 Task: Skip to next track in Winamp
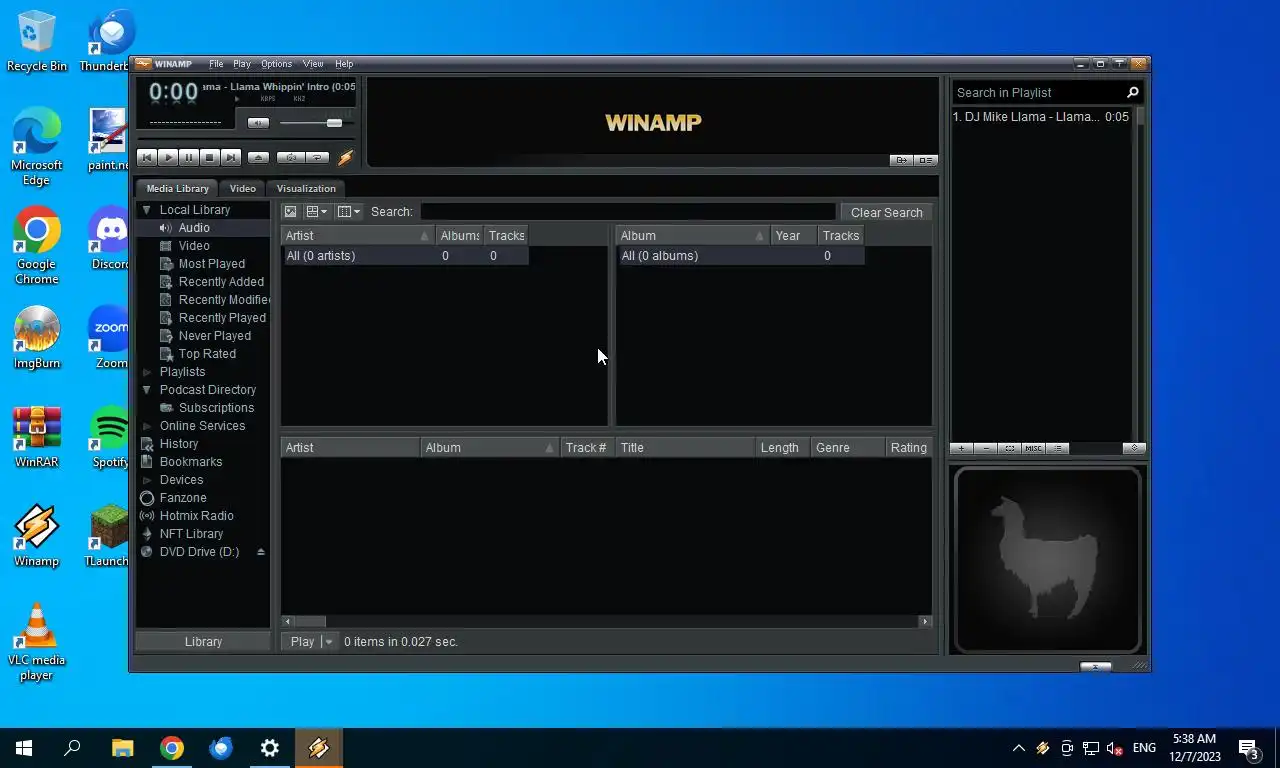[x=231, y=157]
